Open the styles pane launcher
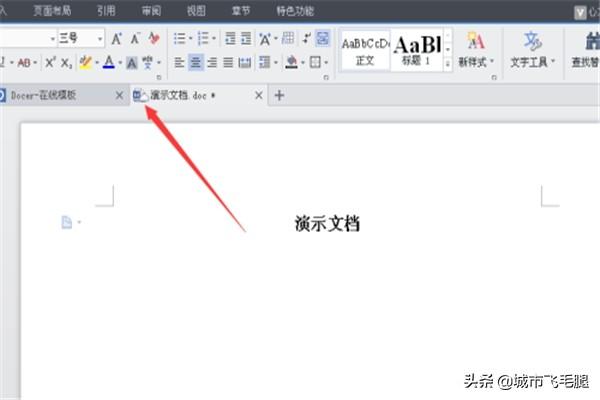The image size is (600, 400). tap(494, 77)
